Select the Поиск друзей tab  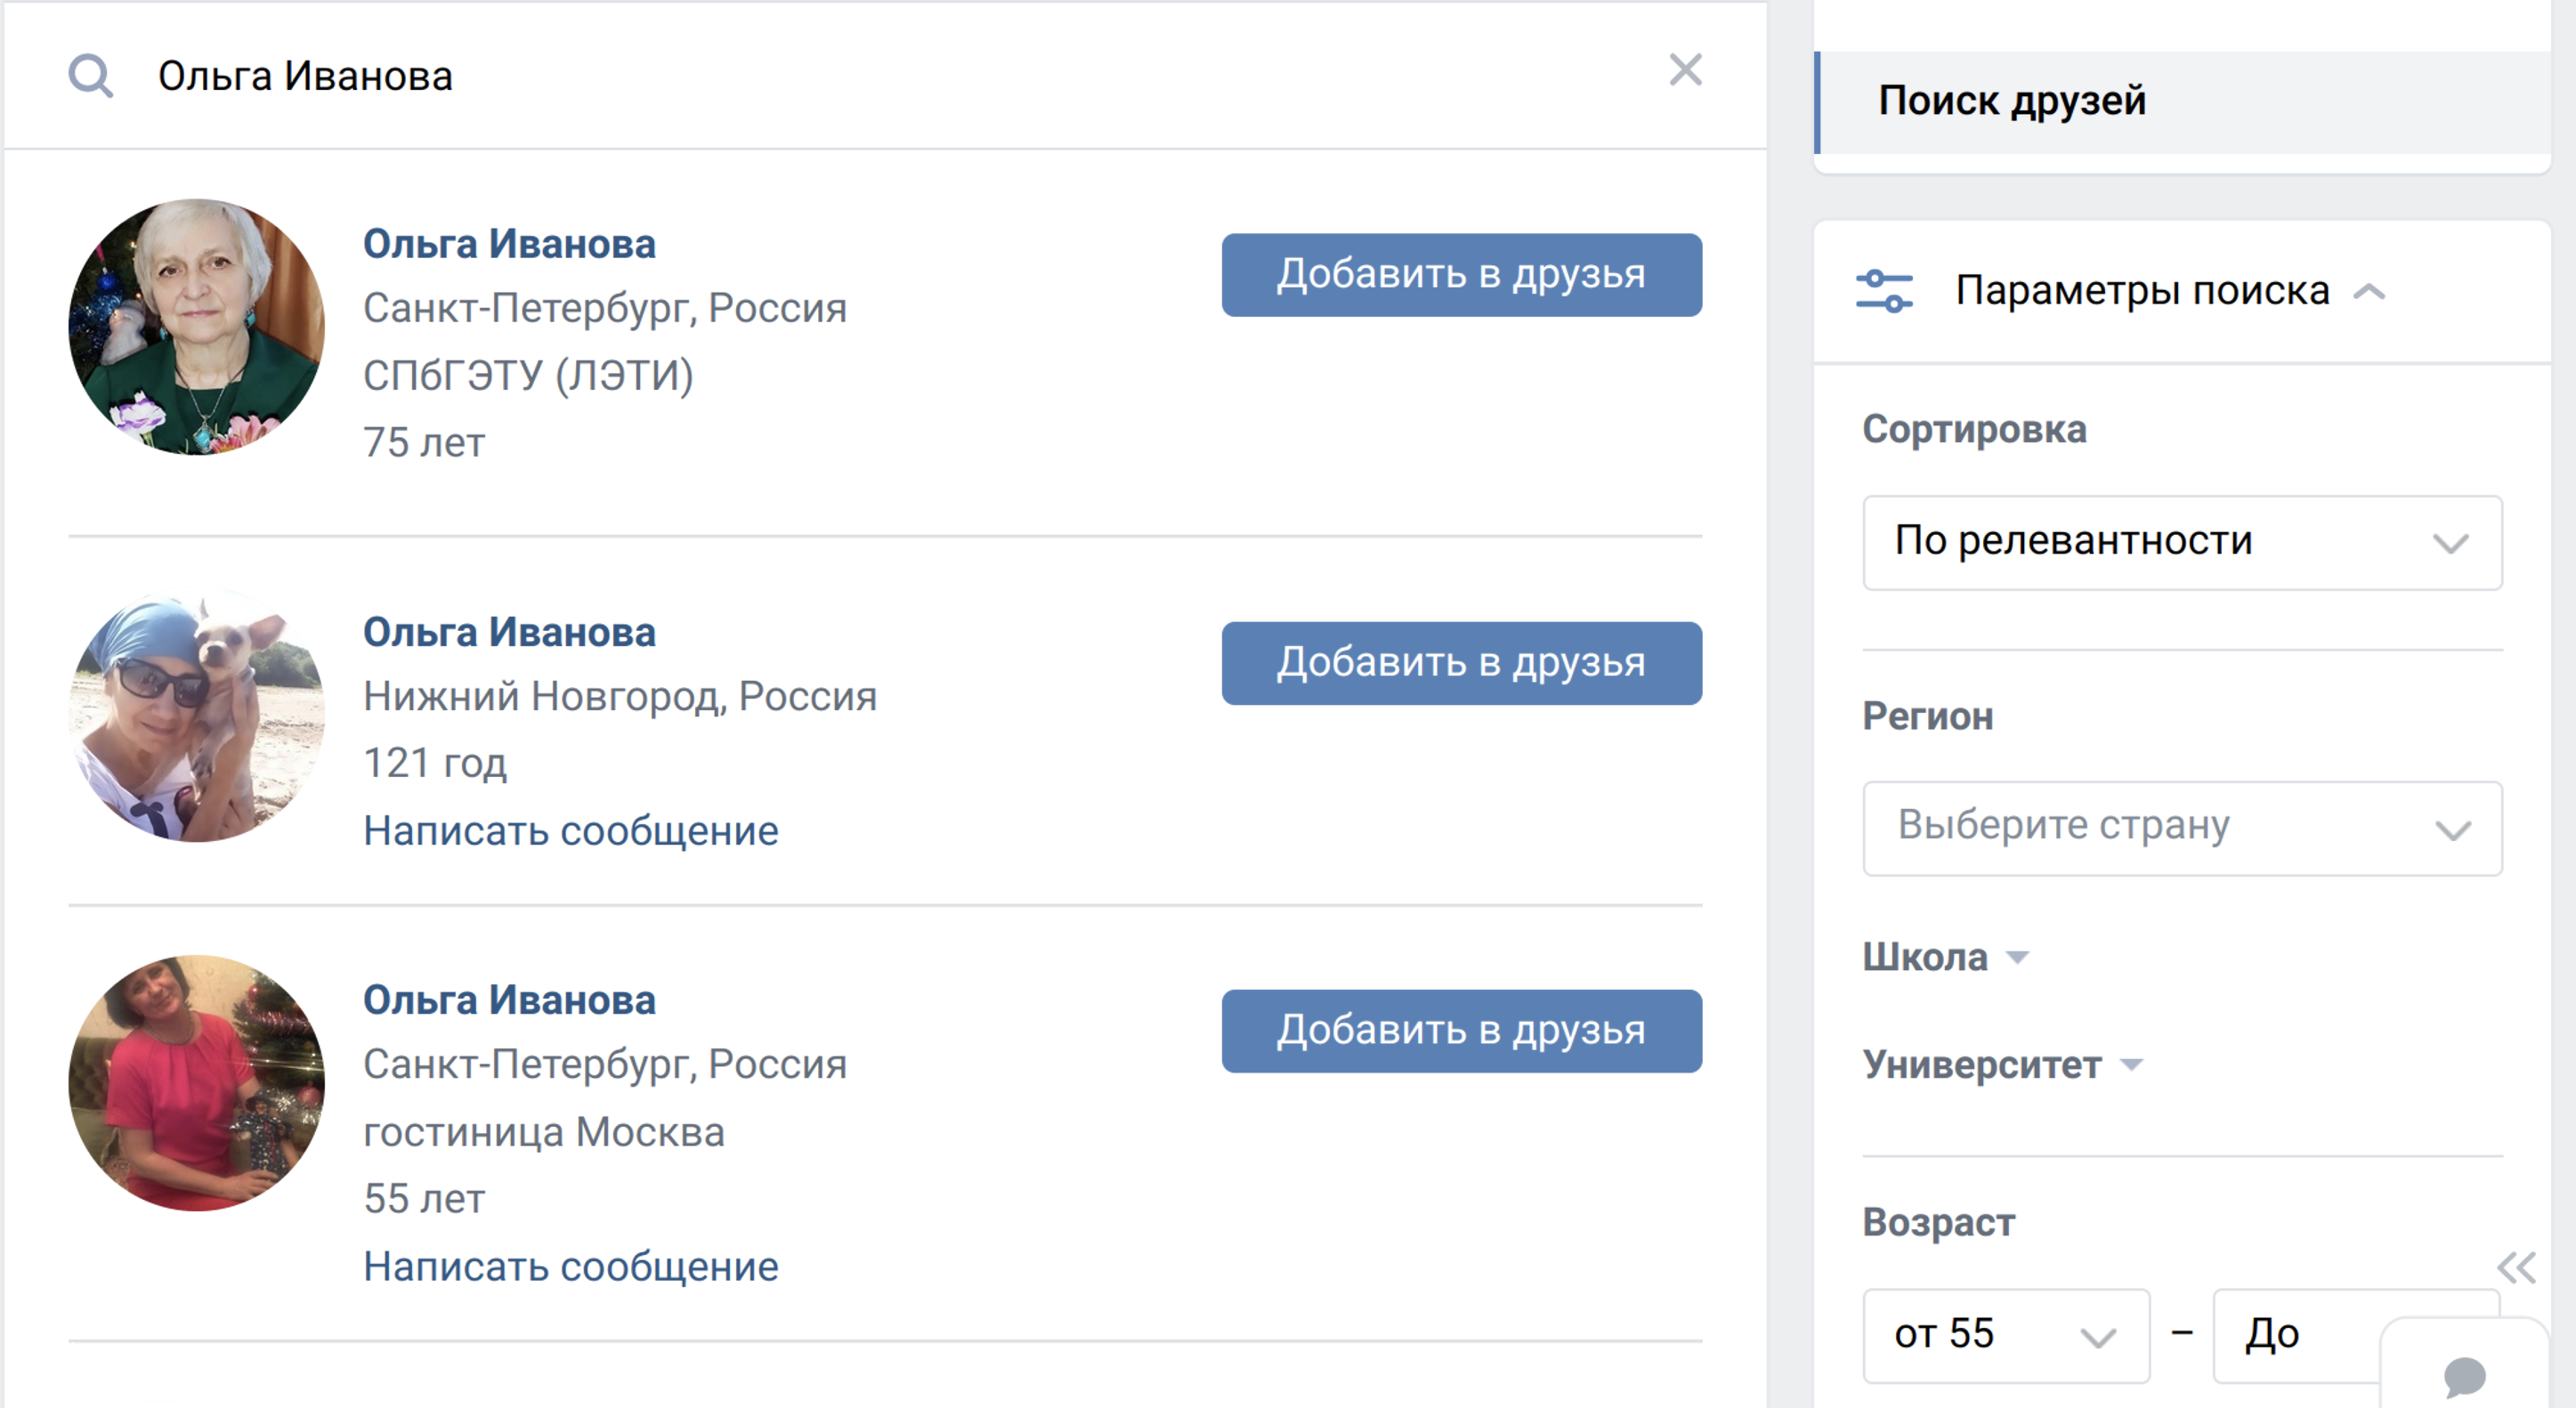point(2182,102)
